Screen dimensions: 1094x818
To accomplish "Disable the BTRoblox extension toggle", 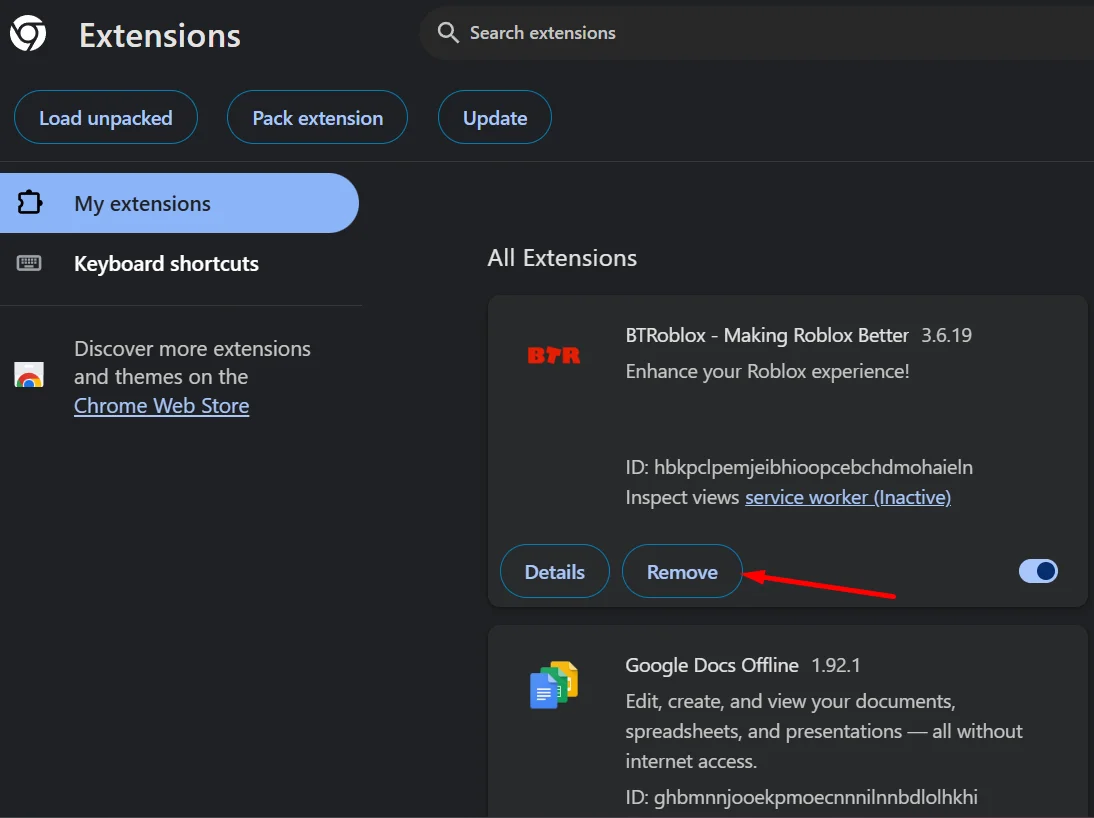I will click(1038, 571).
